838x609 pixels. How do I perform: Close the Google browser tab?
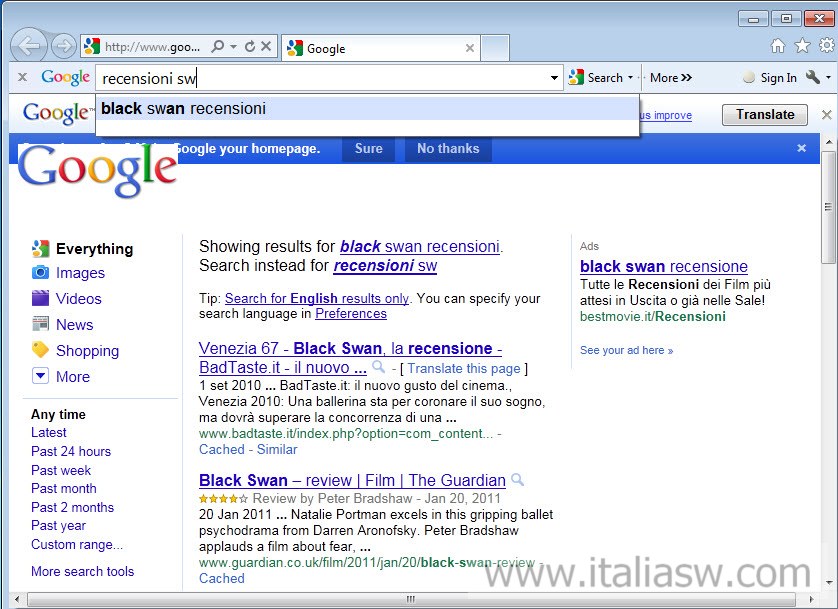470,48
